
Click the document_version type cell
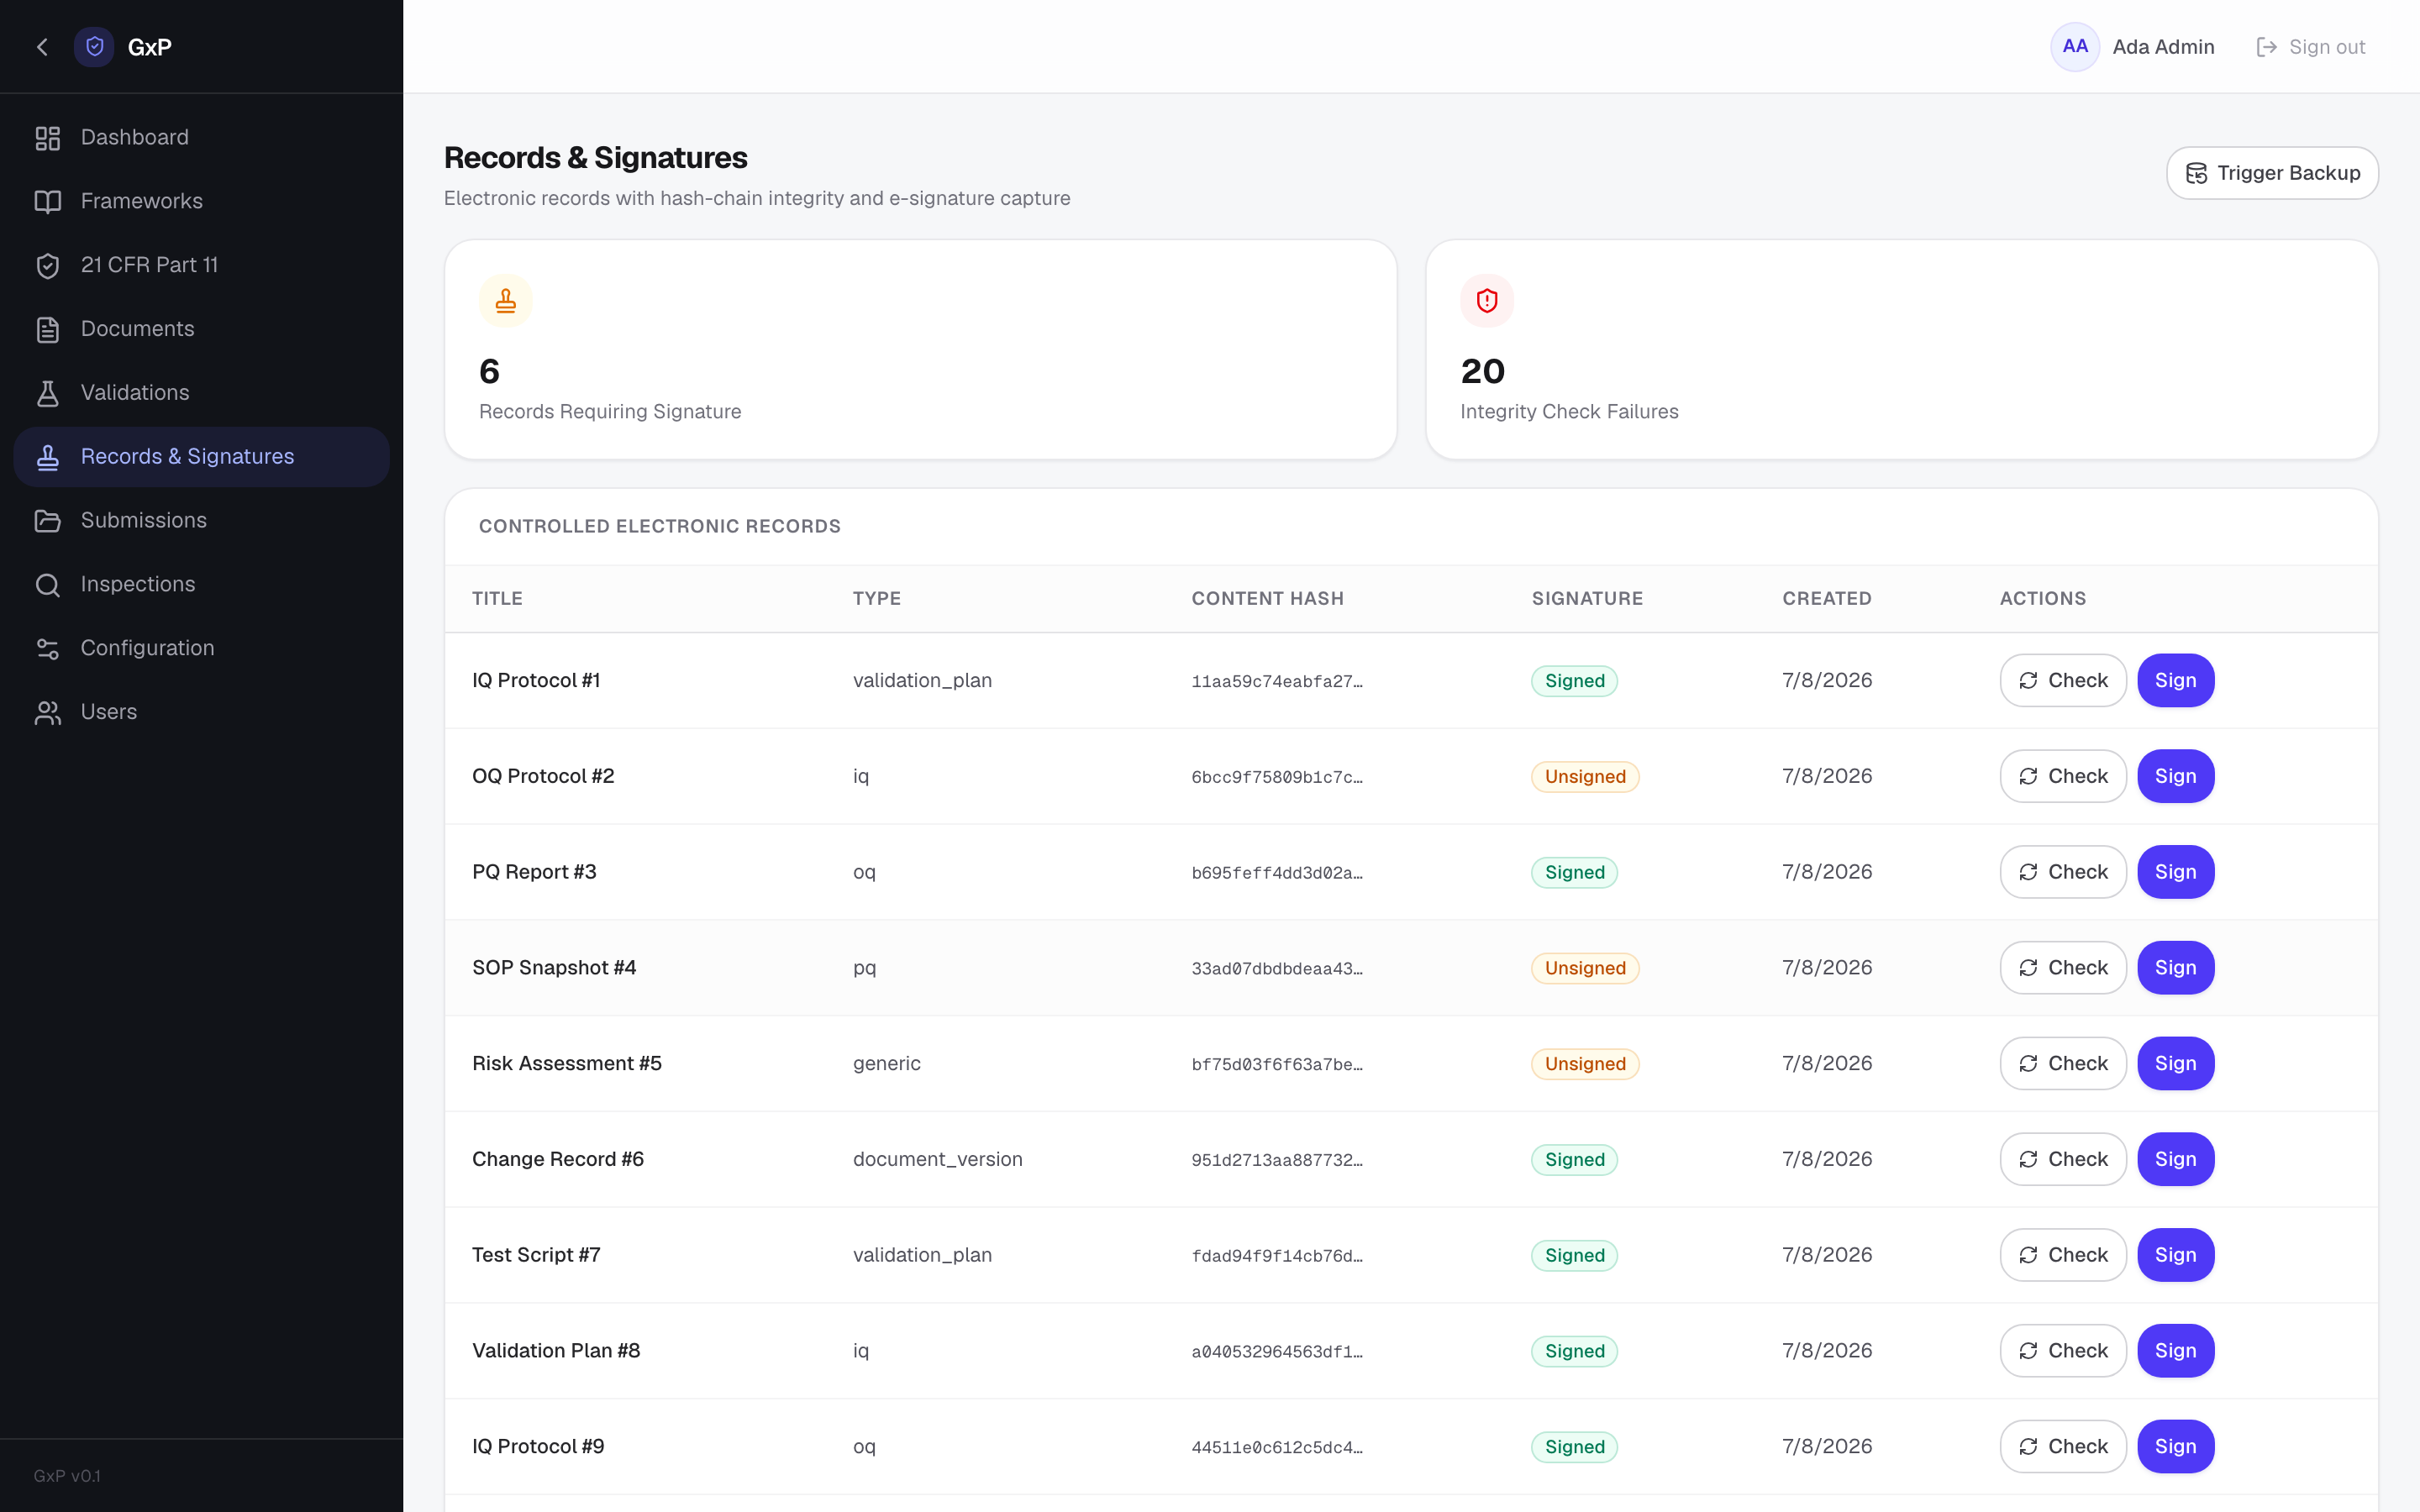(937, 1160)
